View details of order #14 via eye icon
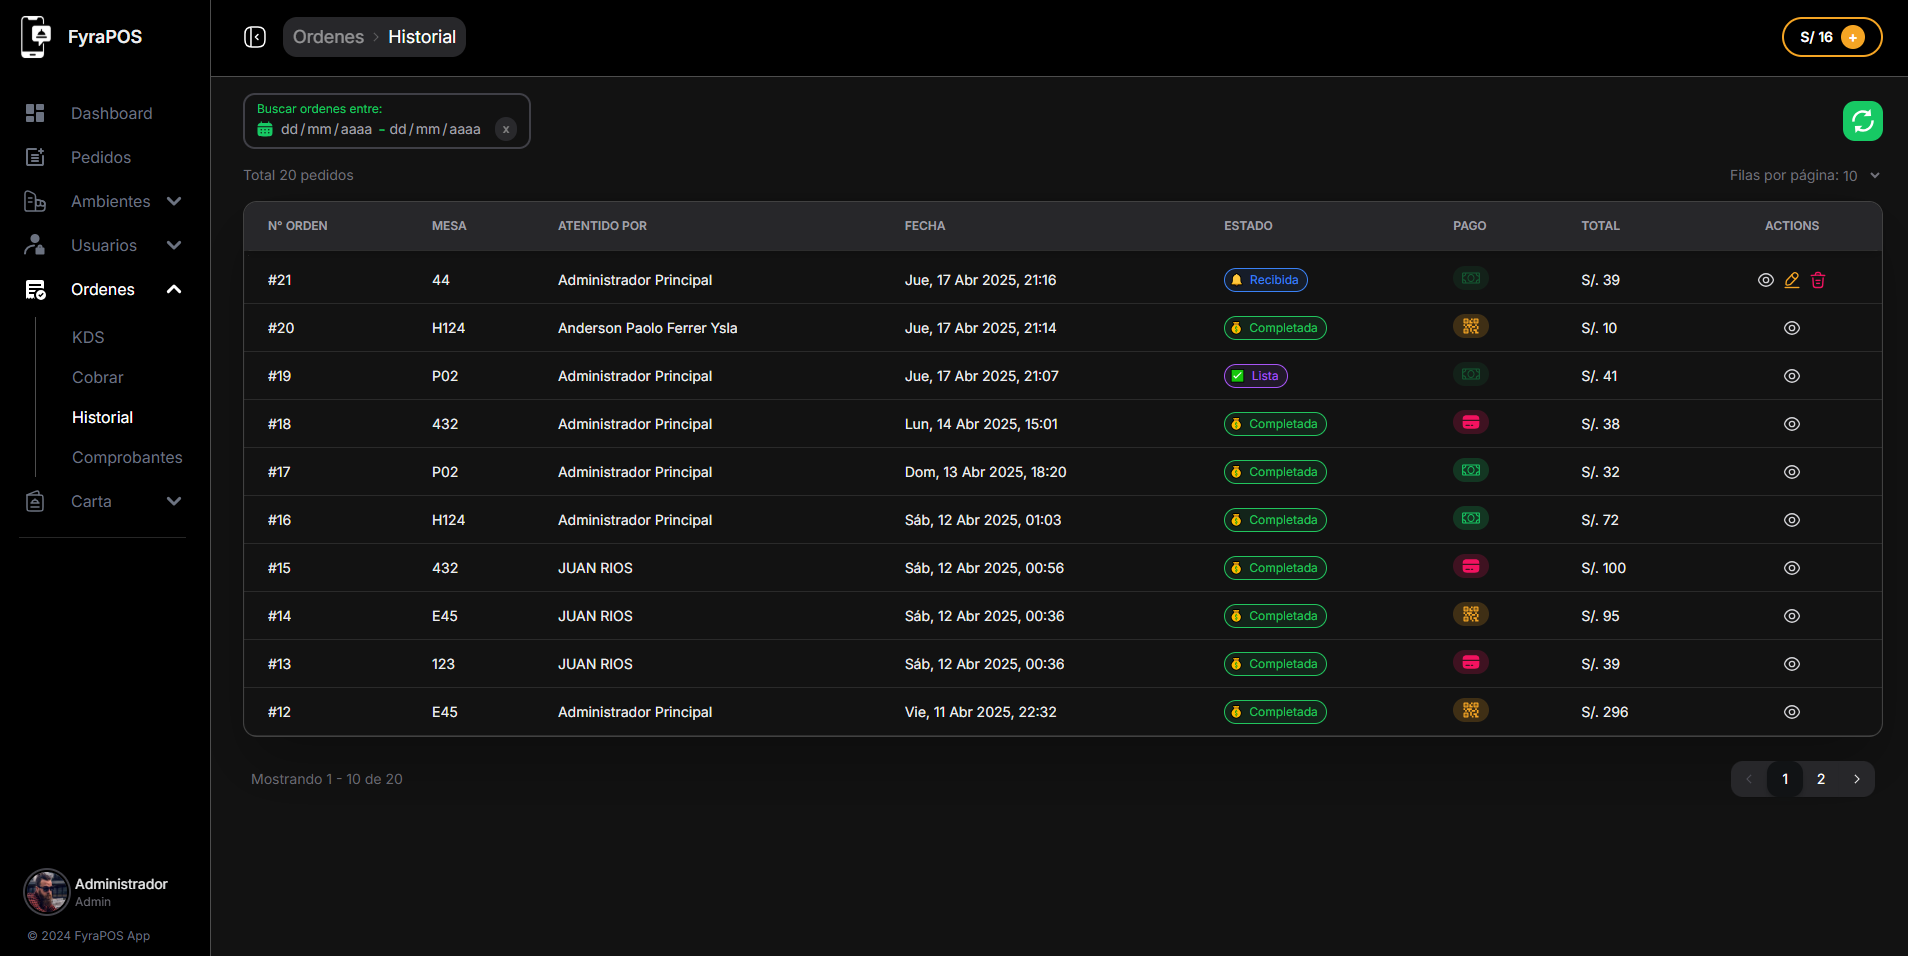Image resolution: width=1908 pixels, height=956 pixels. [x=1792, y=616]
